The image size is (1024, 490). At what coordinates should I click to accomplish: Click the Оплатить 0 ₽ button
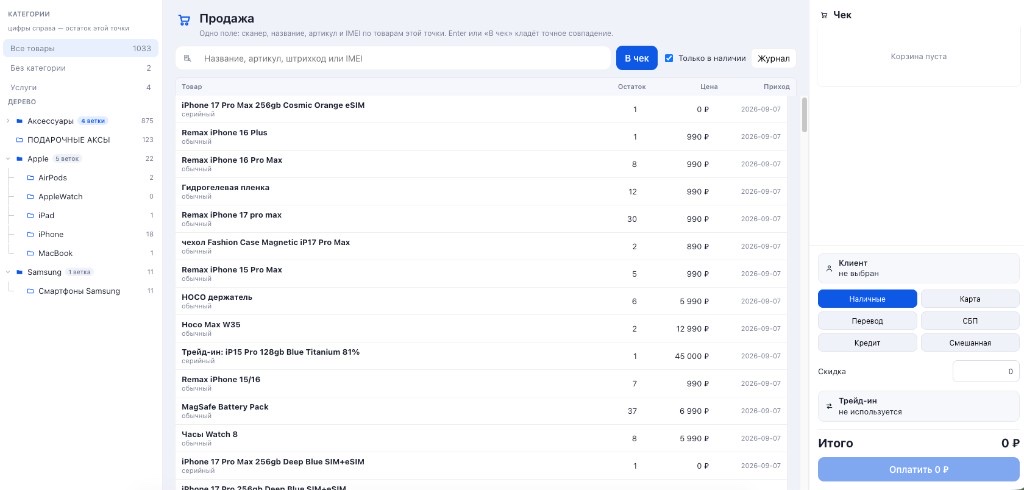coord(918,469)
